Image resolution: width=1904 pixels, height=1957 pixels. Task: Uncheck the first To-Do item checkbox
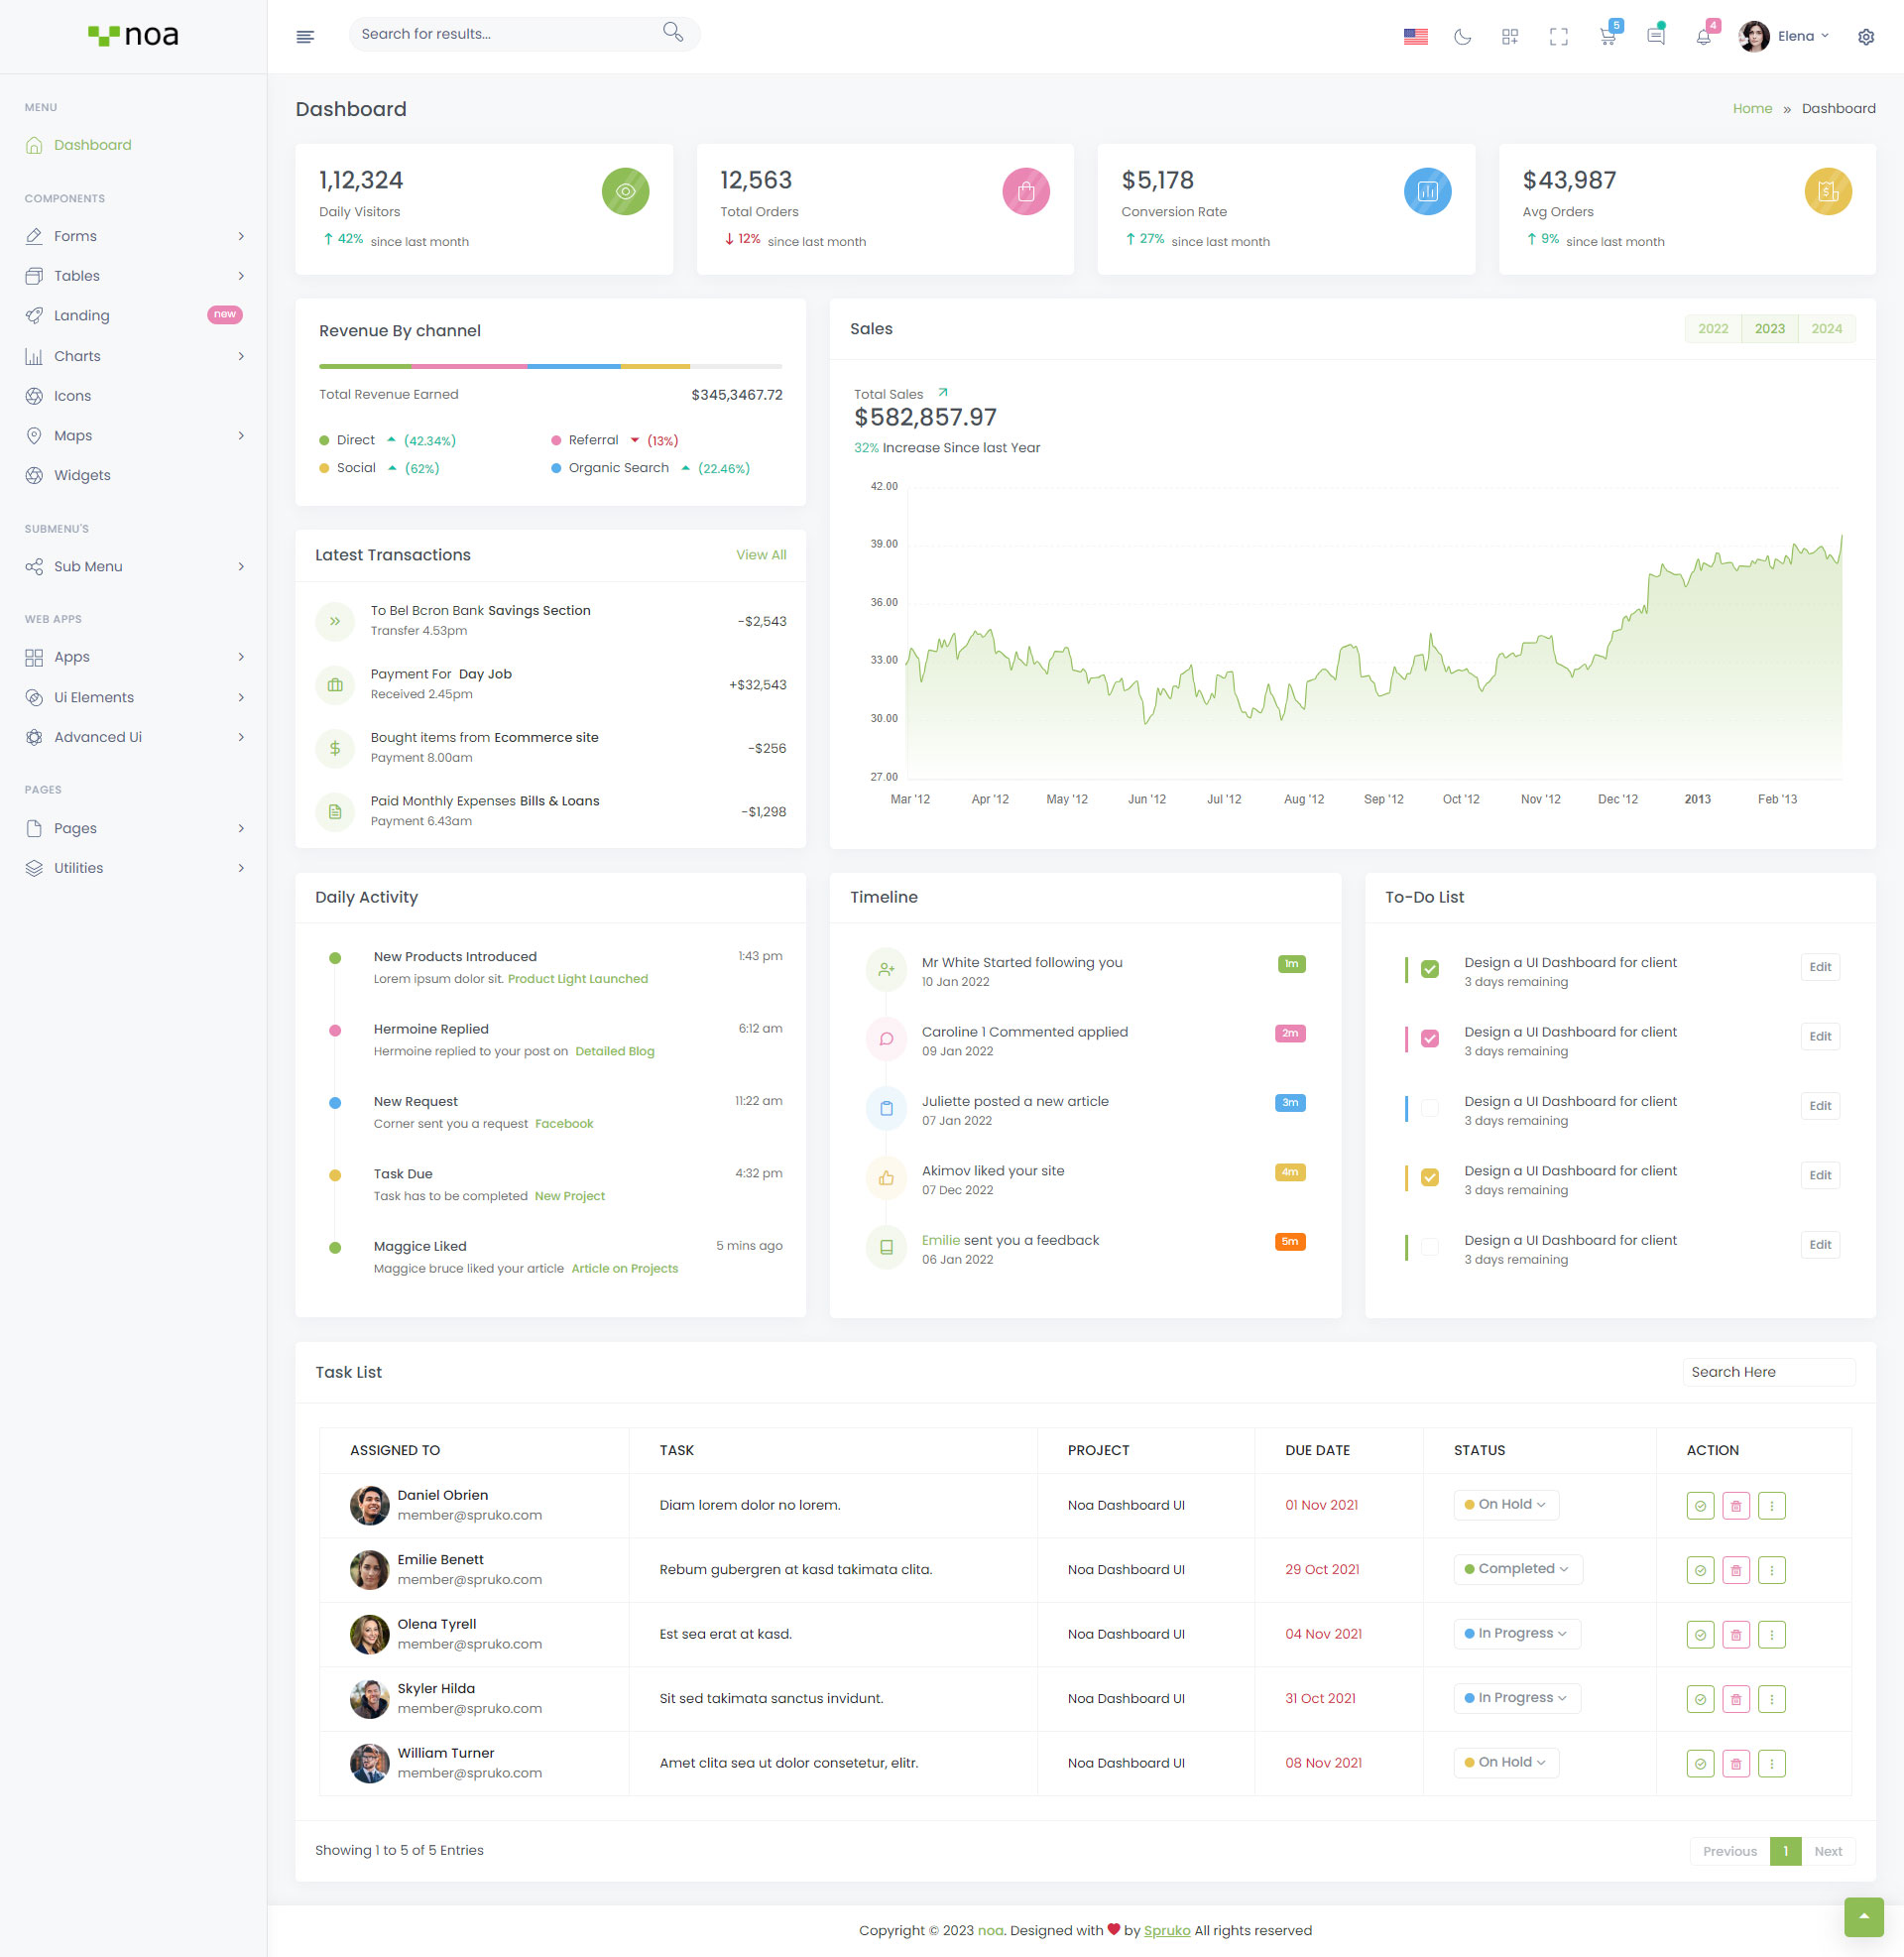click(1429, 969)
